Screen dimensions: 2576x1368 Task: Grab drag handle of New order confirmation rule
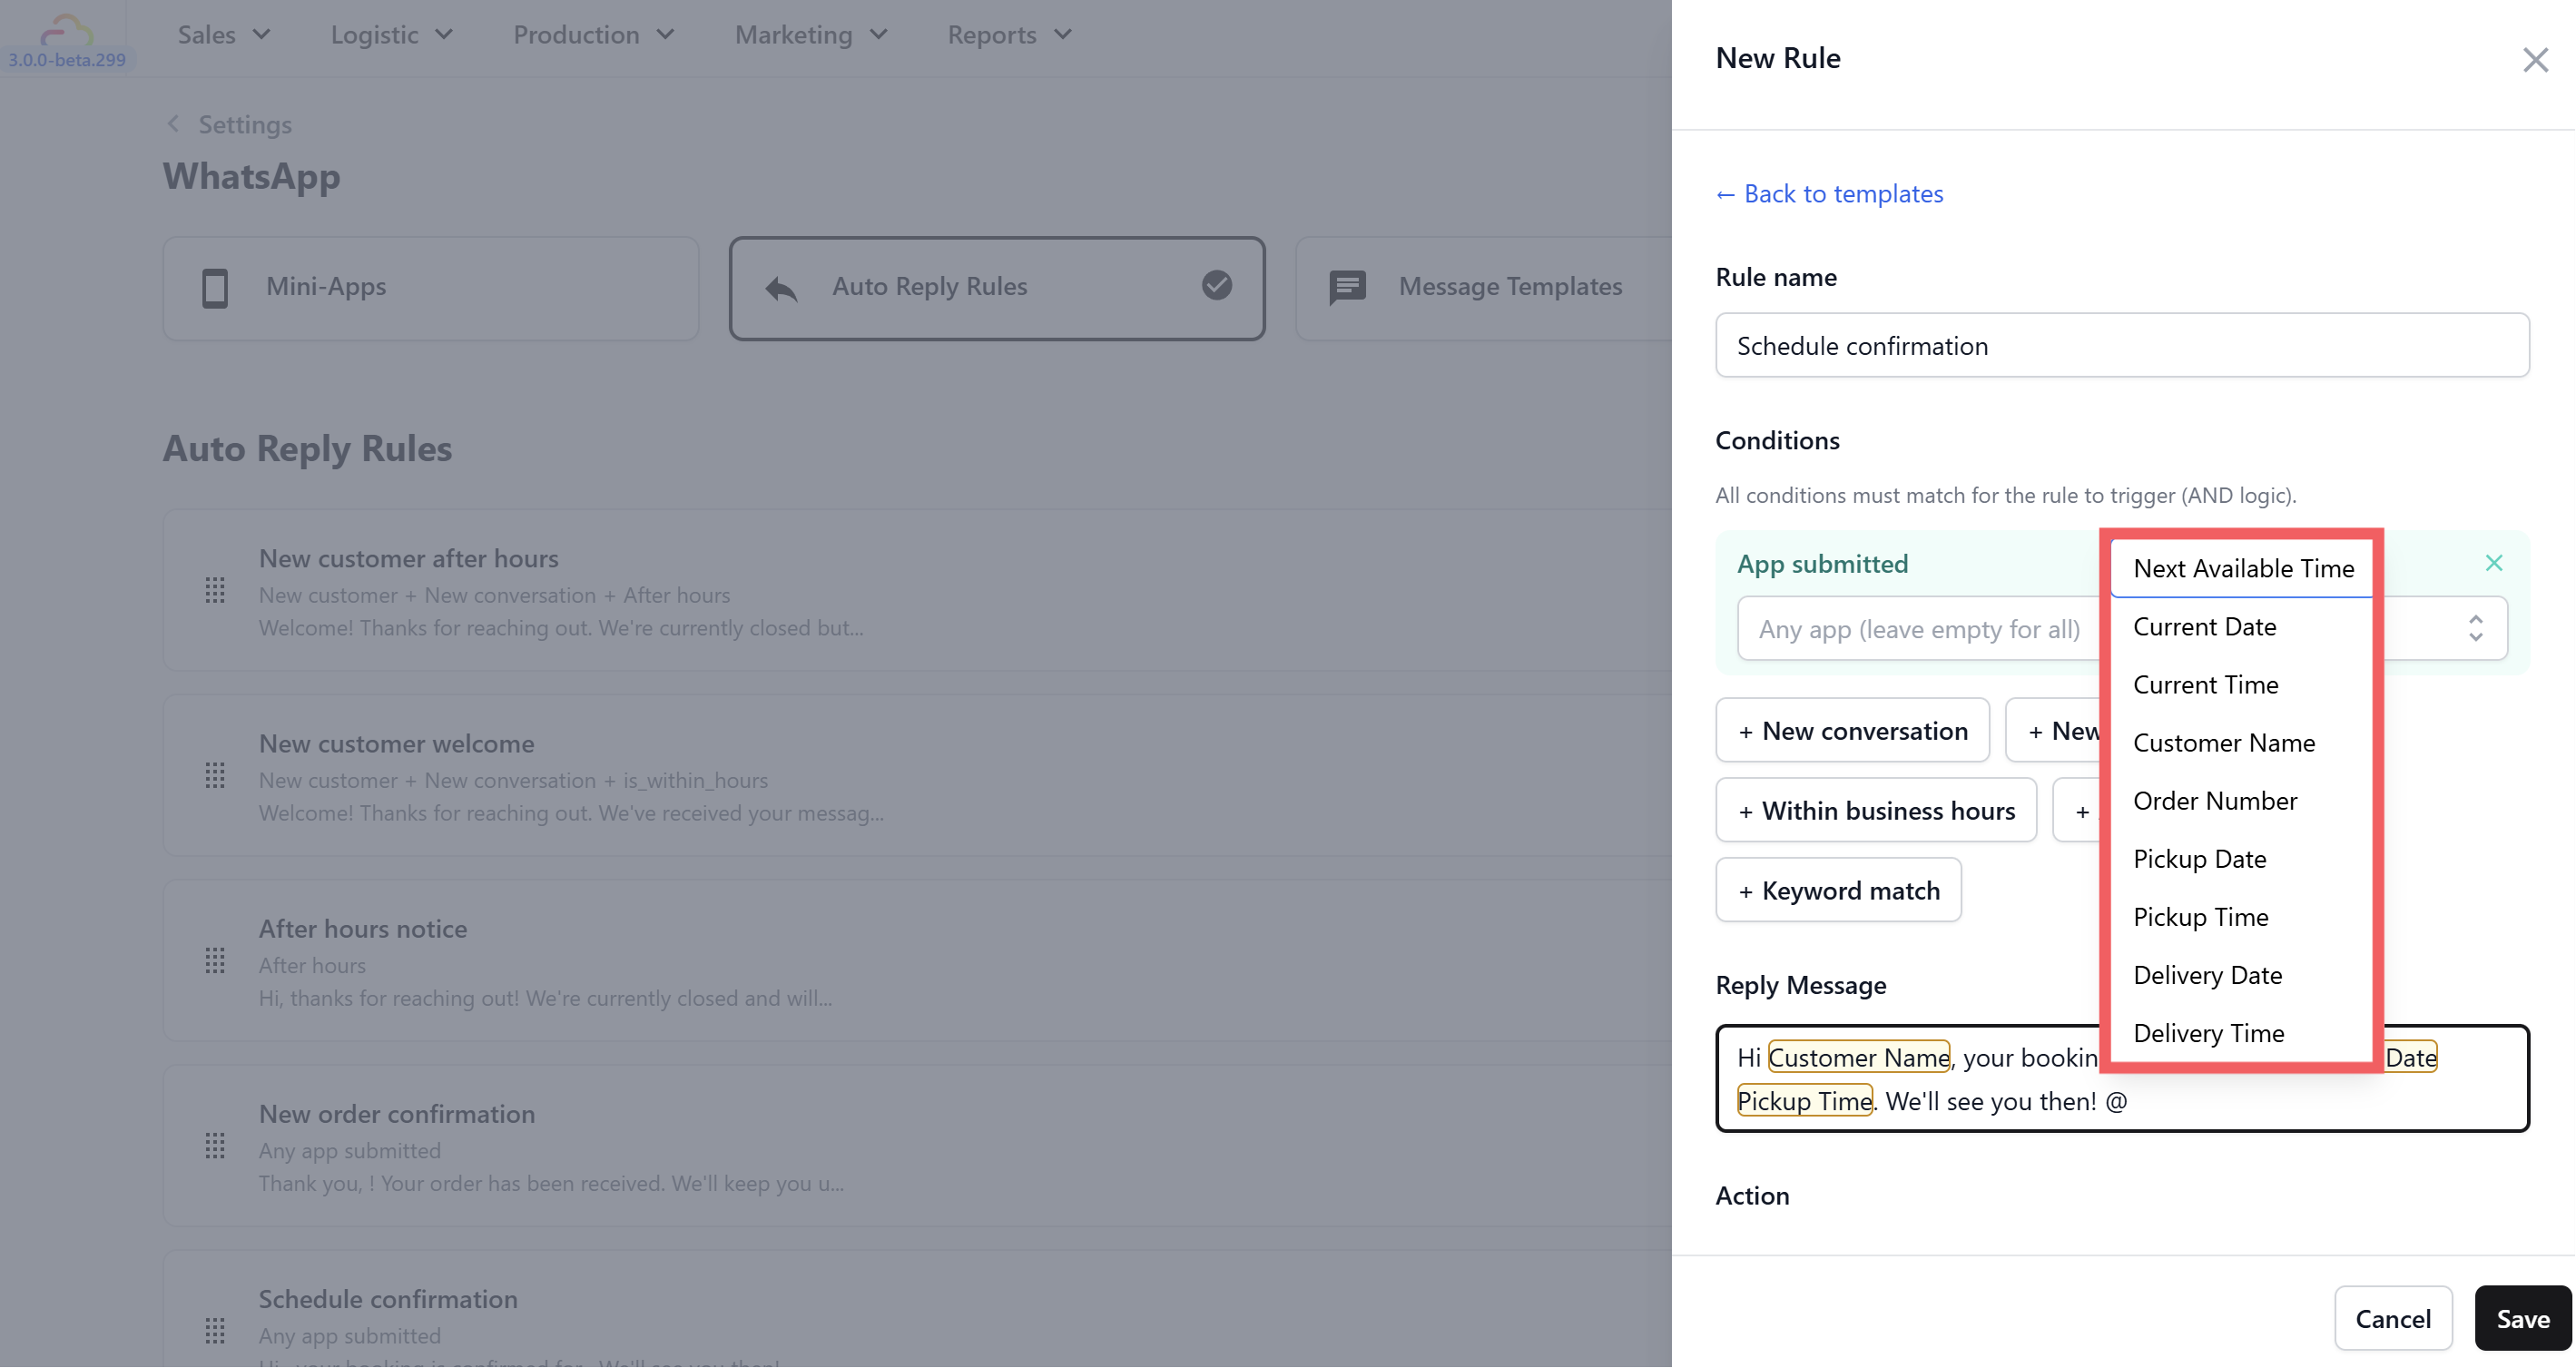[215, 1146]
